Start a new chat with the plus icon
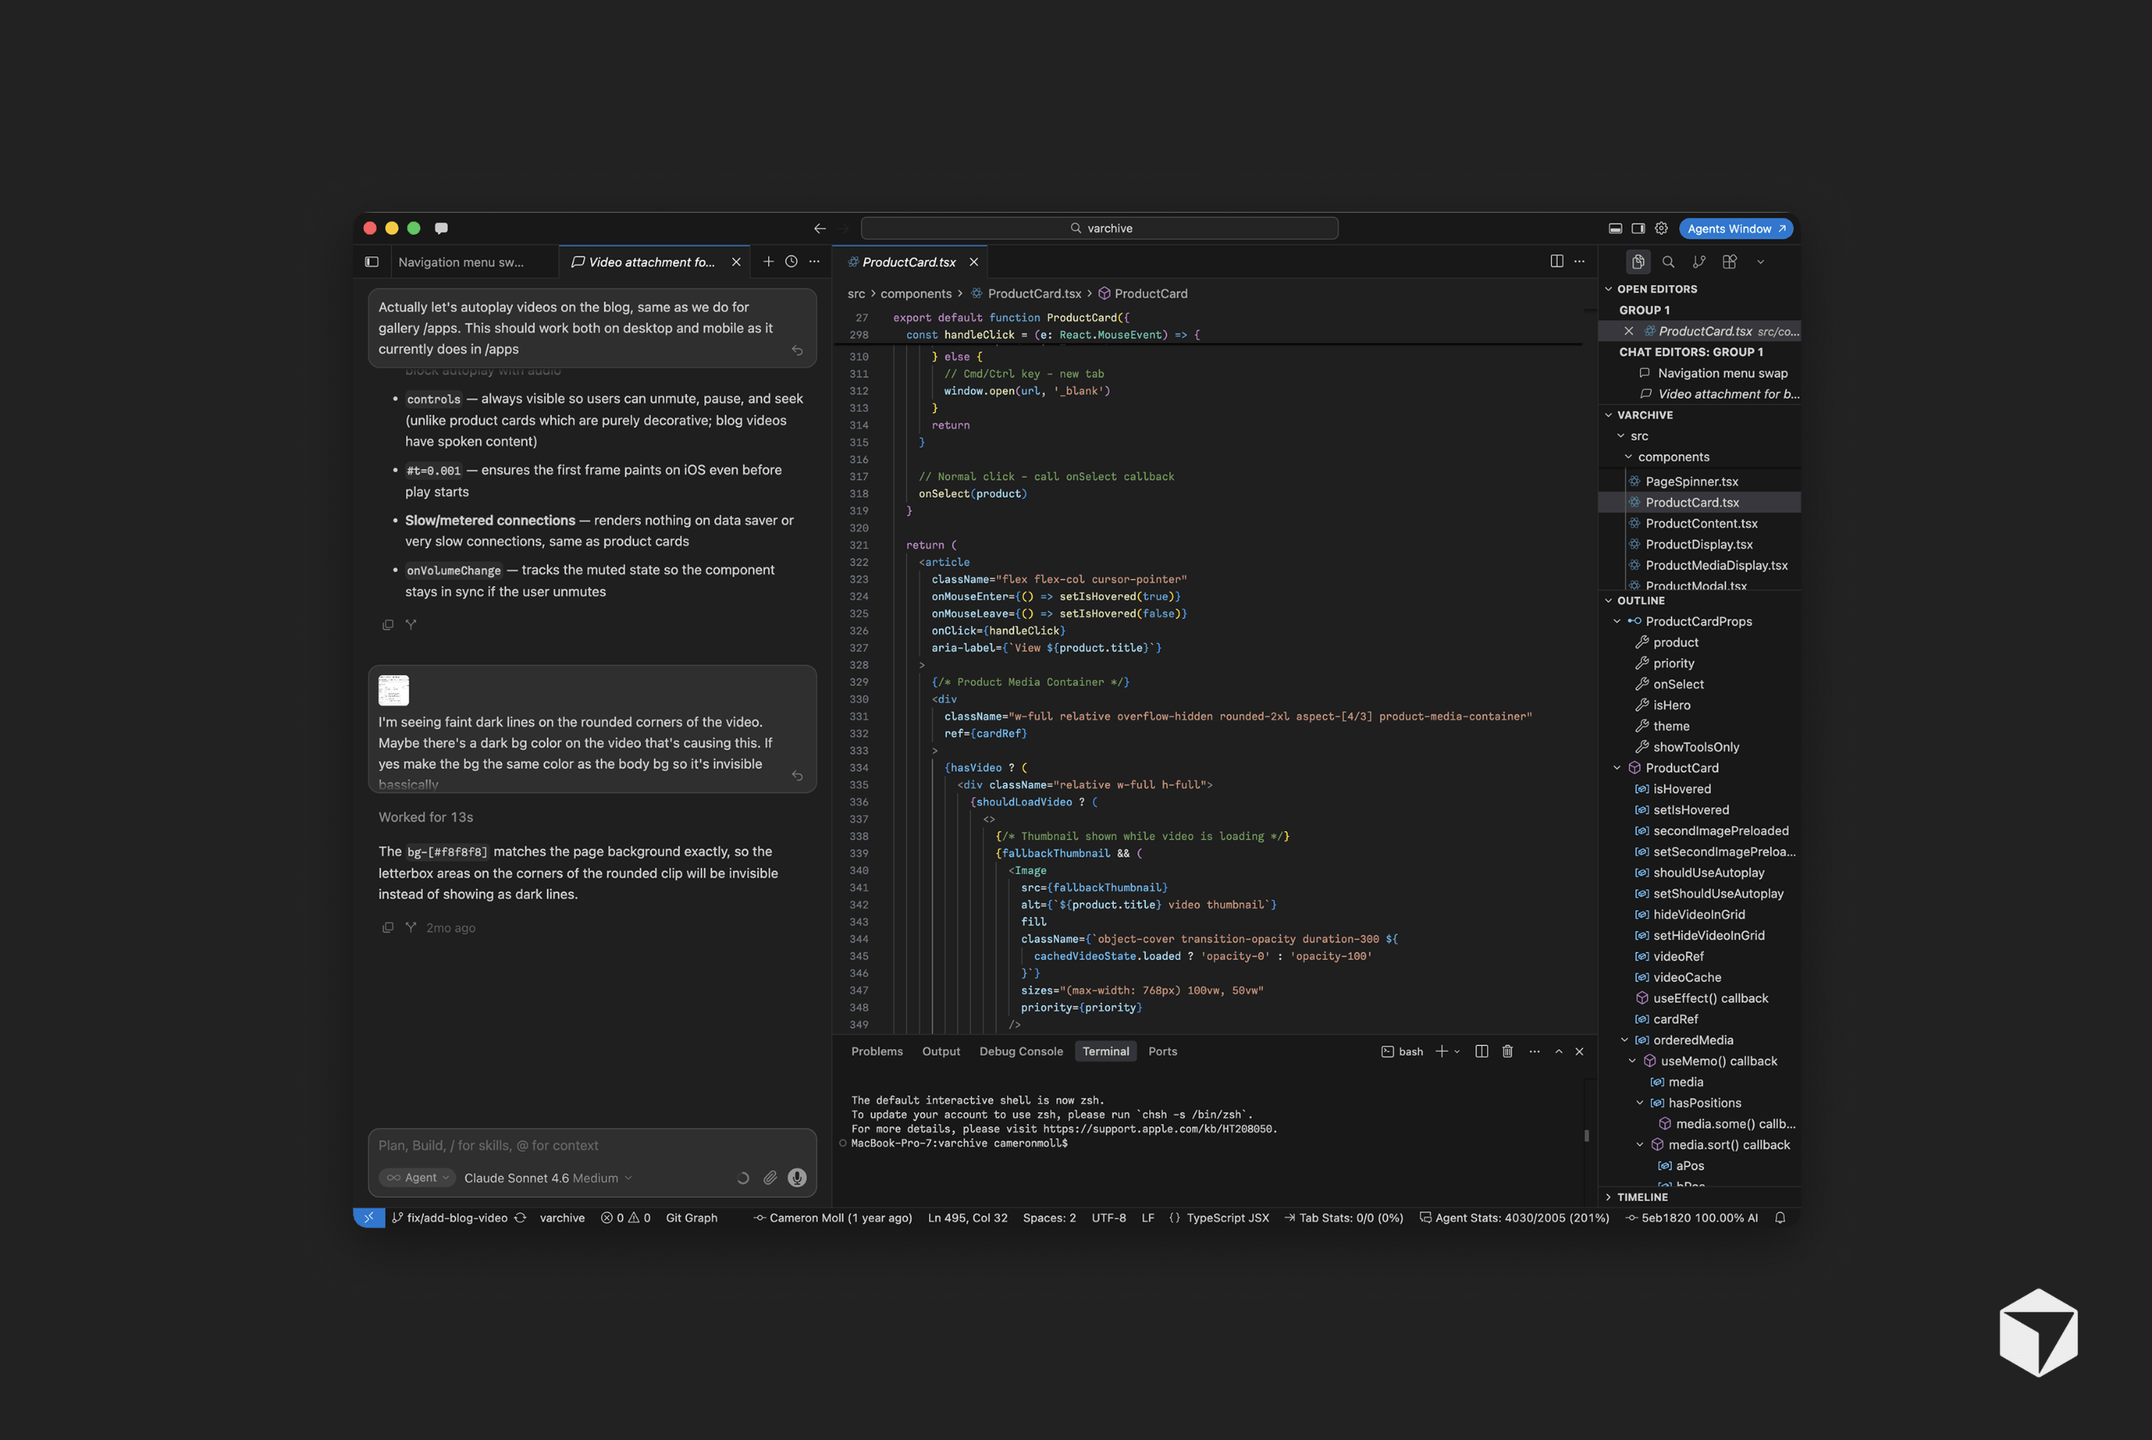Viewport: 2152px width, 1440px height. (x=768, y=262)
